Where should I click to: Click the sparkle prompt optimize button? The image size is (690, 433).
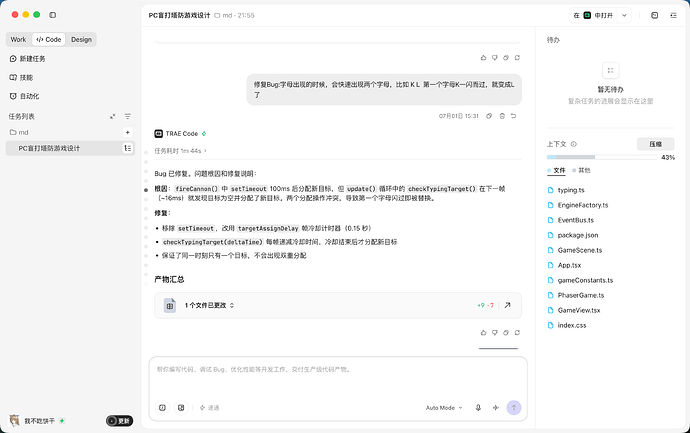click(x=209, y=408)
